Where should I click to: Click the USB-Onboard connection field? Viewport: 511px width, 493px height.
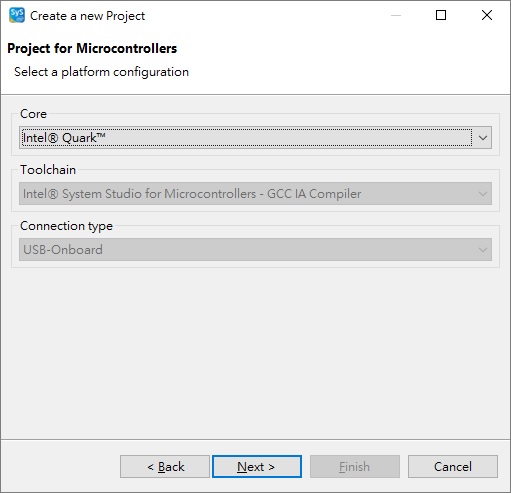click(255, 249)
